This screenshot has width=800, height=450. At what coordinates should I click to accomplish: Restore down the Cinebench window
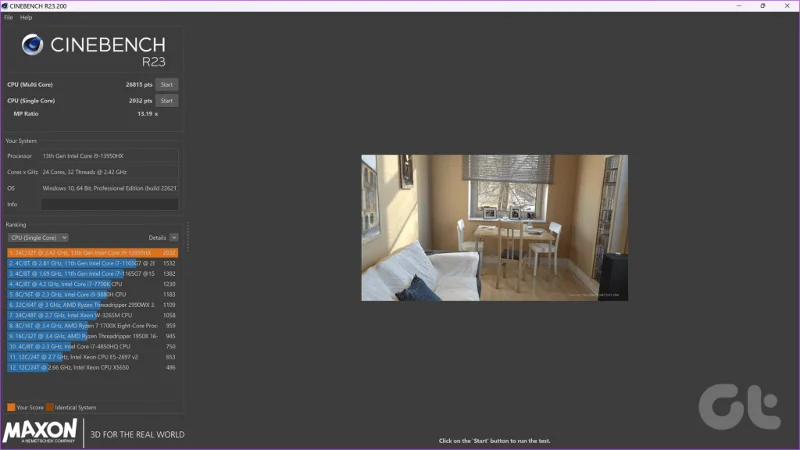(x=763, y=6)
